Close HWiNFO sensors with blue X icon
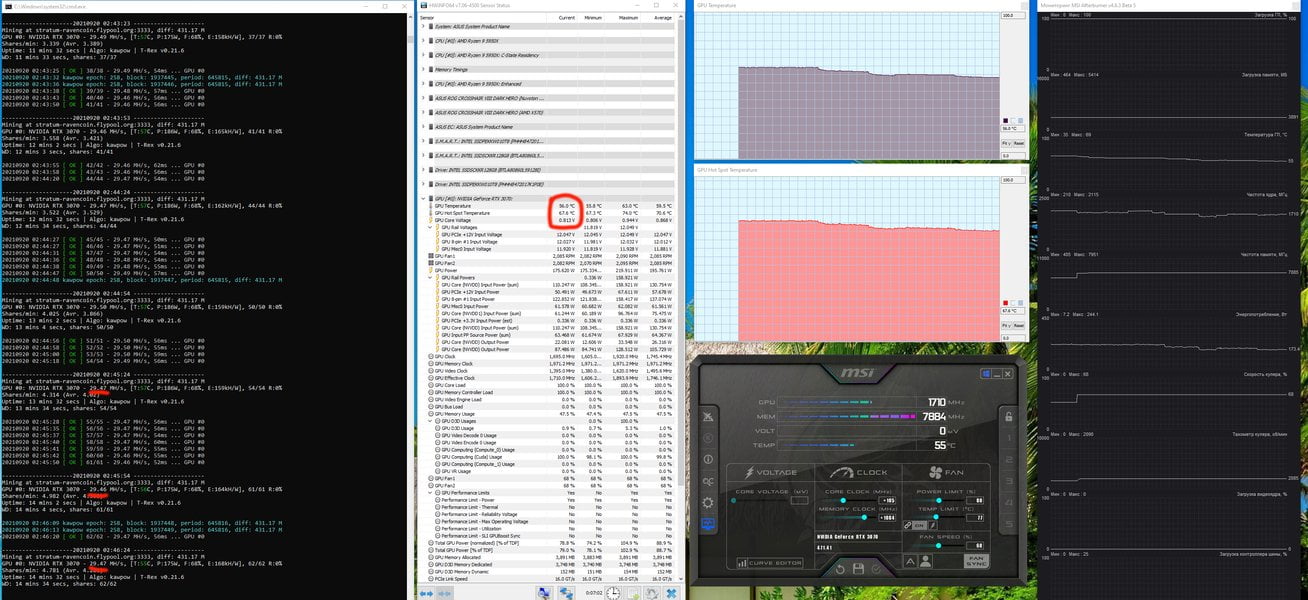This screenshot has height=600, width=1308. tap(672, 594)
